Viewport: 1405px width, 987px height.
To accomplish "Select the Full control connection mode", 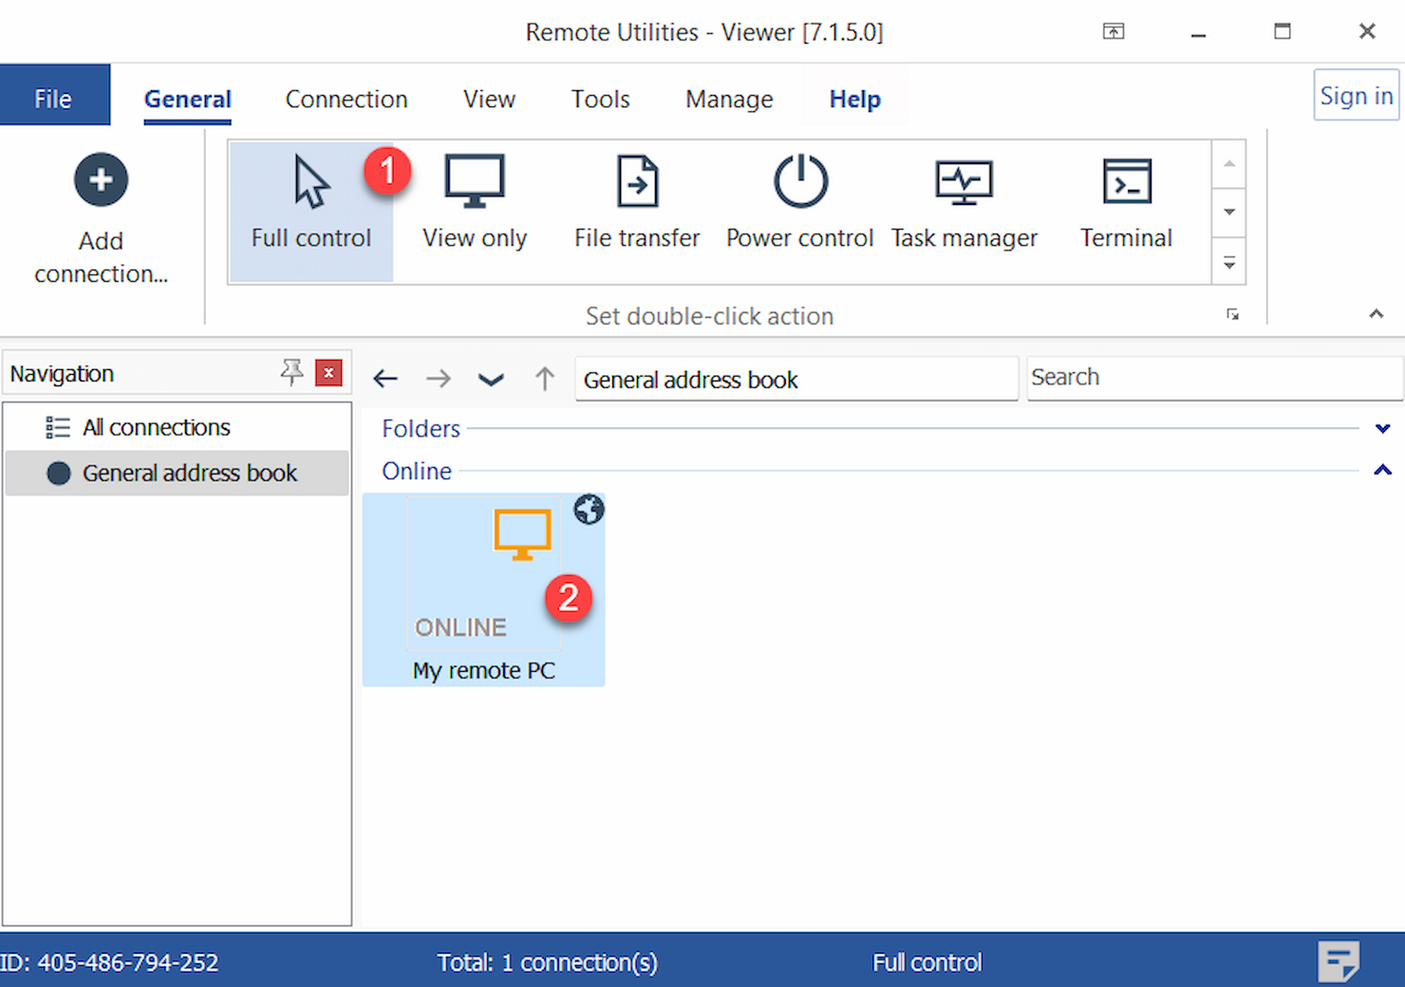I will (x=310, y=200).
